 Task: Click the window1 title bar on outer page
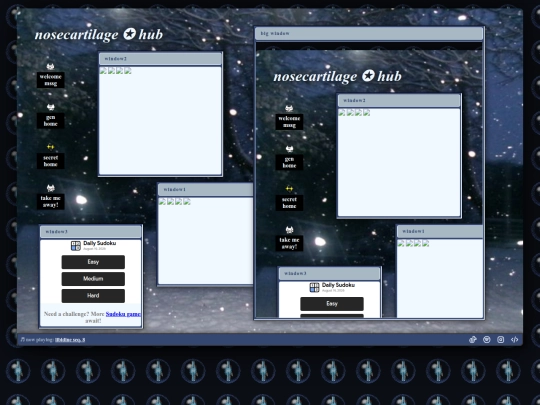[206, 190]
